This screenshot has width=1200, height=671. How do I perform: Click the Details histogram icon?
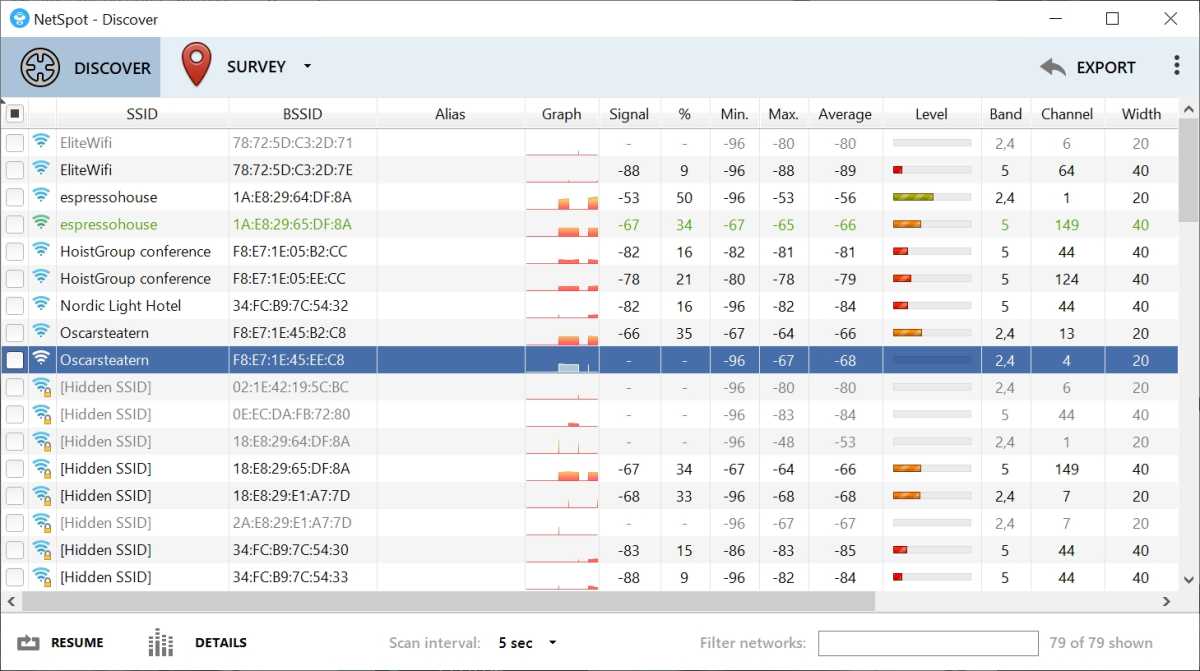pyautogui.click(x=160, y=642)
